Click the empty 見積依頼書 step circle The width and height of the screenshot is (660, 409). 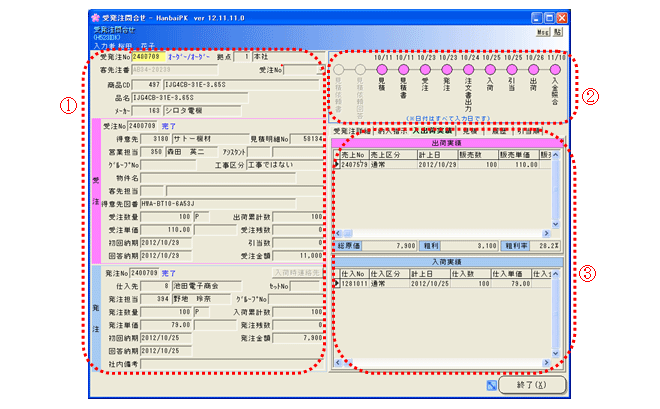(x=338, y=70)
